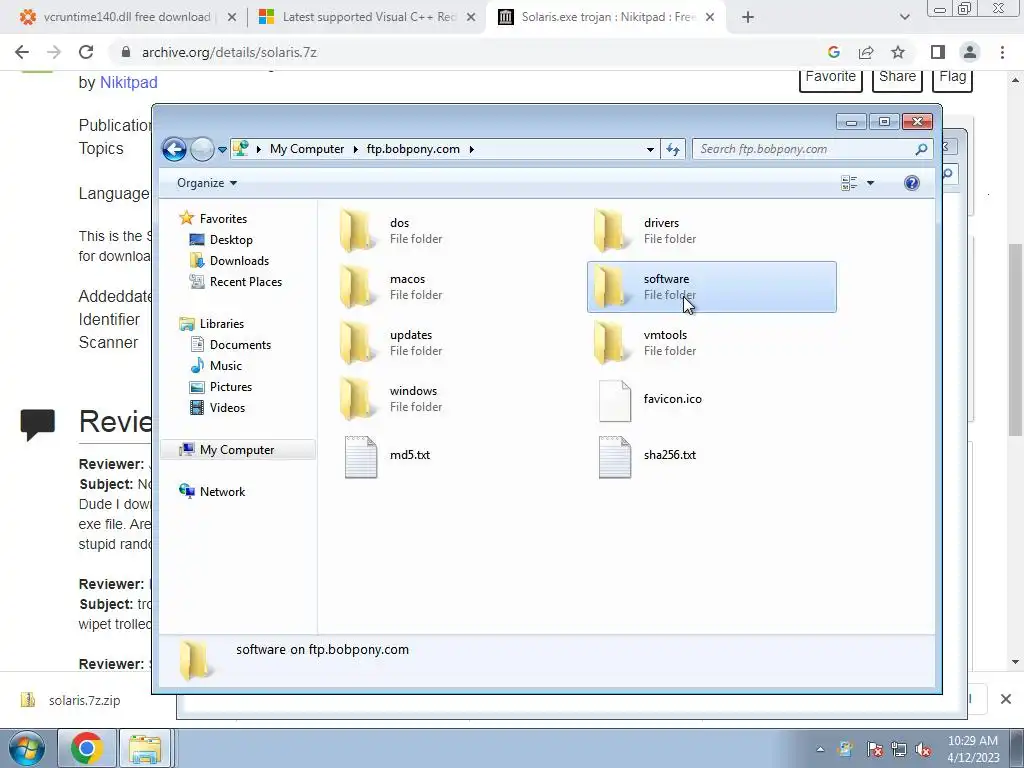This screenshot has height=768, width=1024.
Task: Click the Google icon in address bar
Action: click(833, 52)
